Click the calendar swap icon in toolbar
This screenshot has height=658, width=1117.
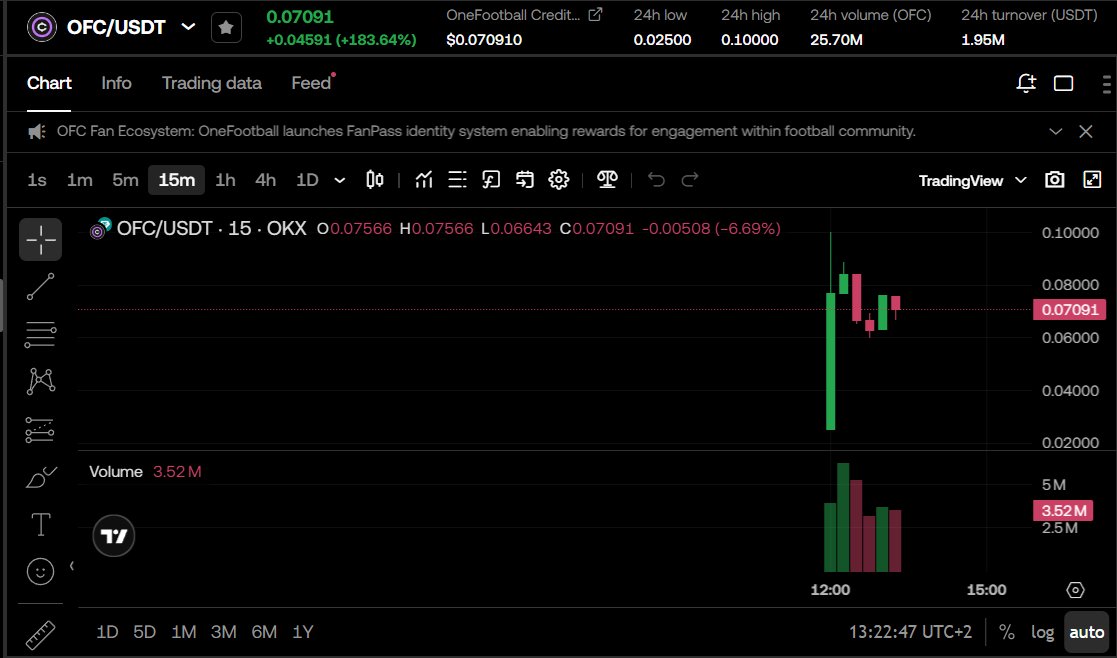tap(525, 180)
